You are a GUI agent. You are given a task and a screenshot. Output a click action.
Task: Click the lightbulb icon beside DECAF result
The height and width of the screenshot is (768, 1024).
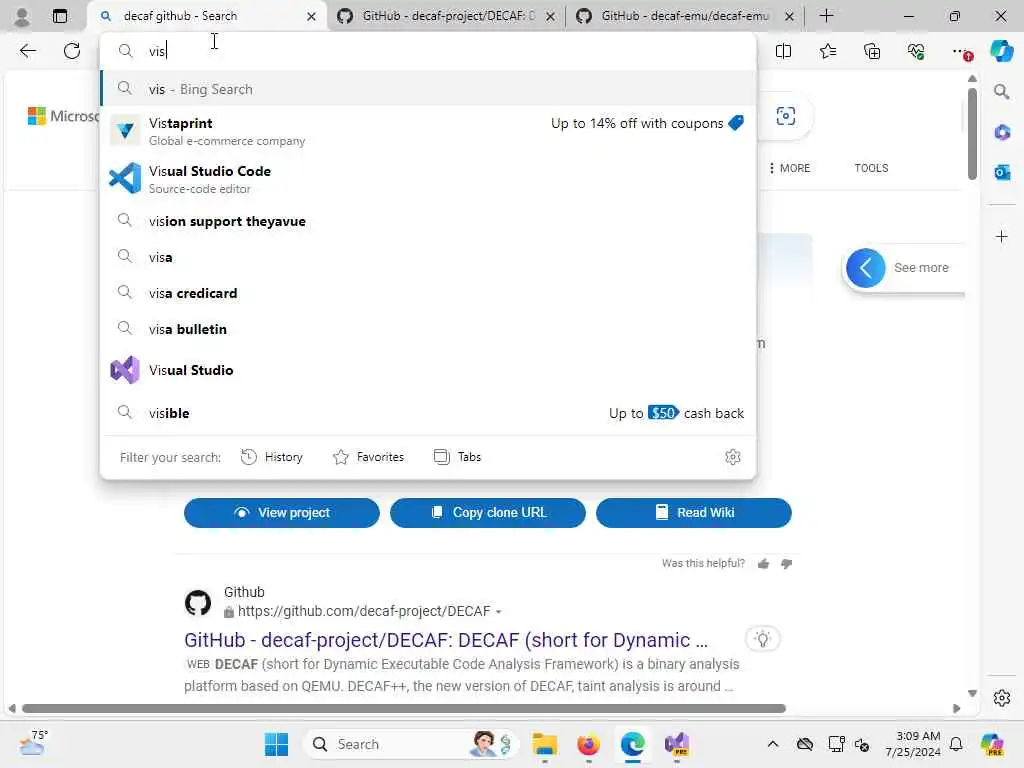click(763, 639)
